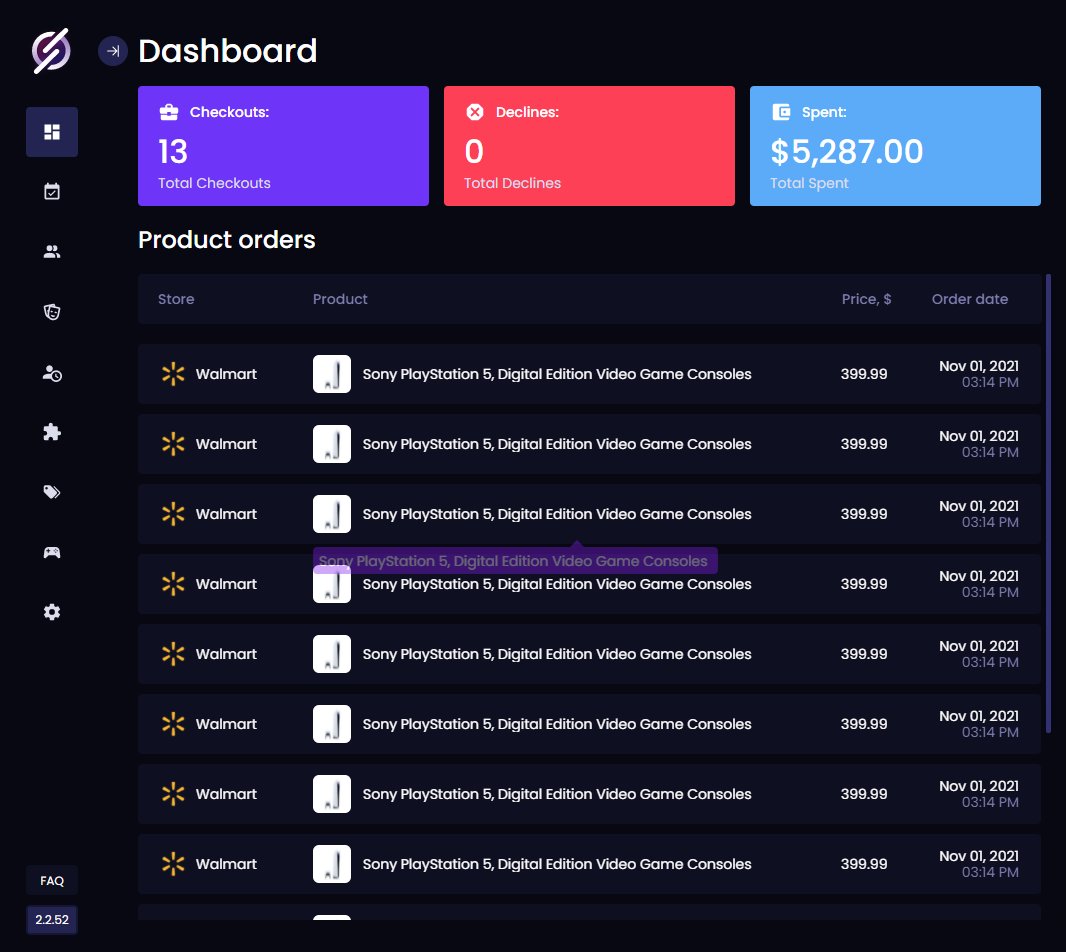
Task: Click the Order date column header
Action: click(969, 299)
